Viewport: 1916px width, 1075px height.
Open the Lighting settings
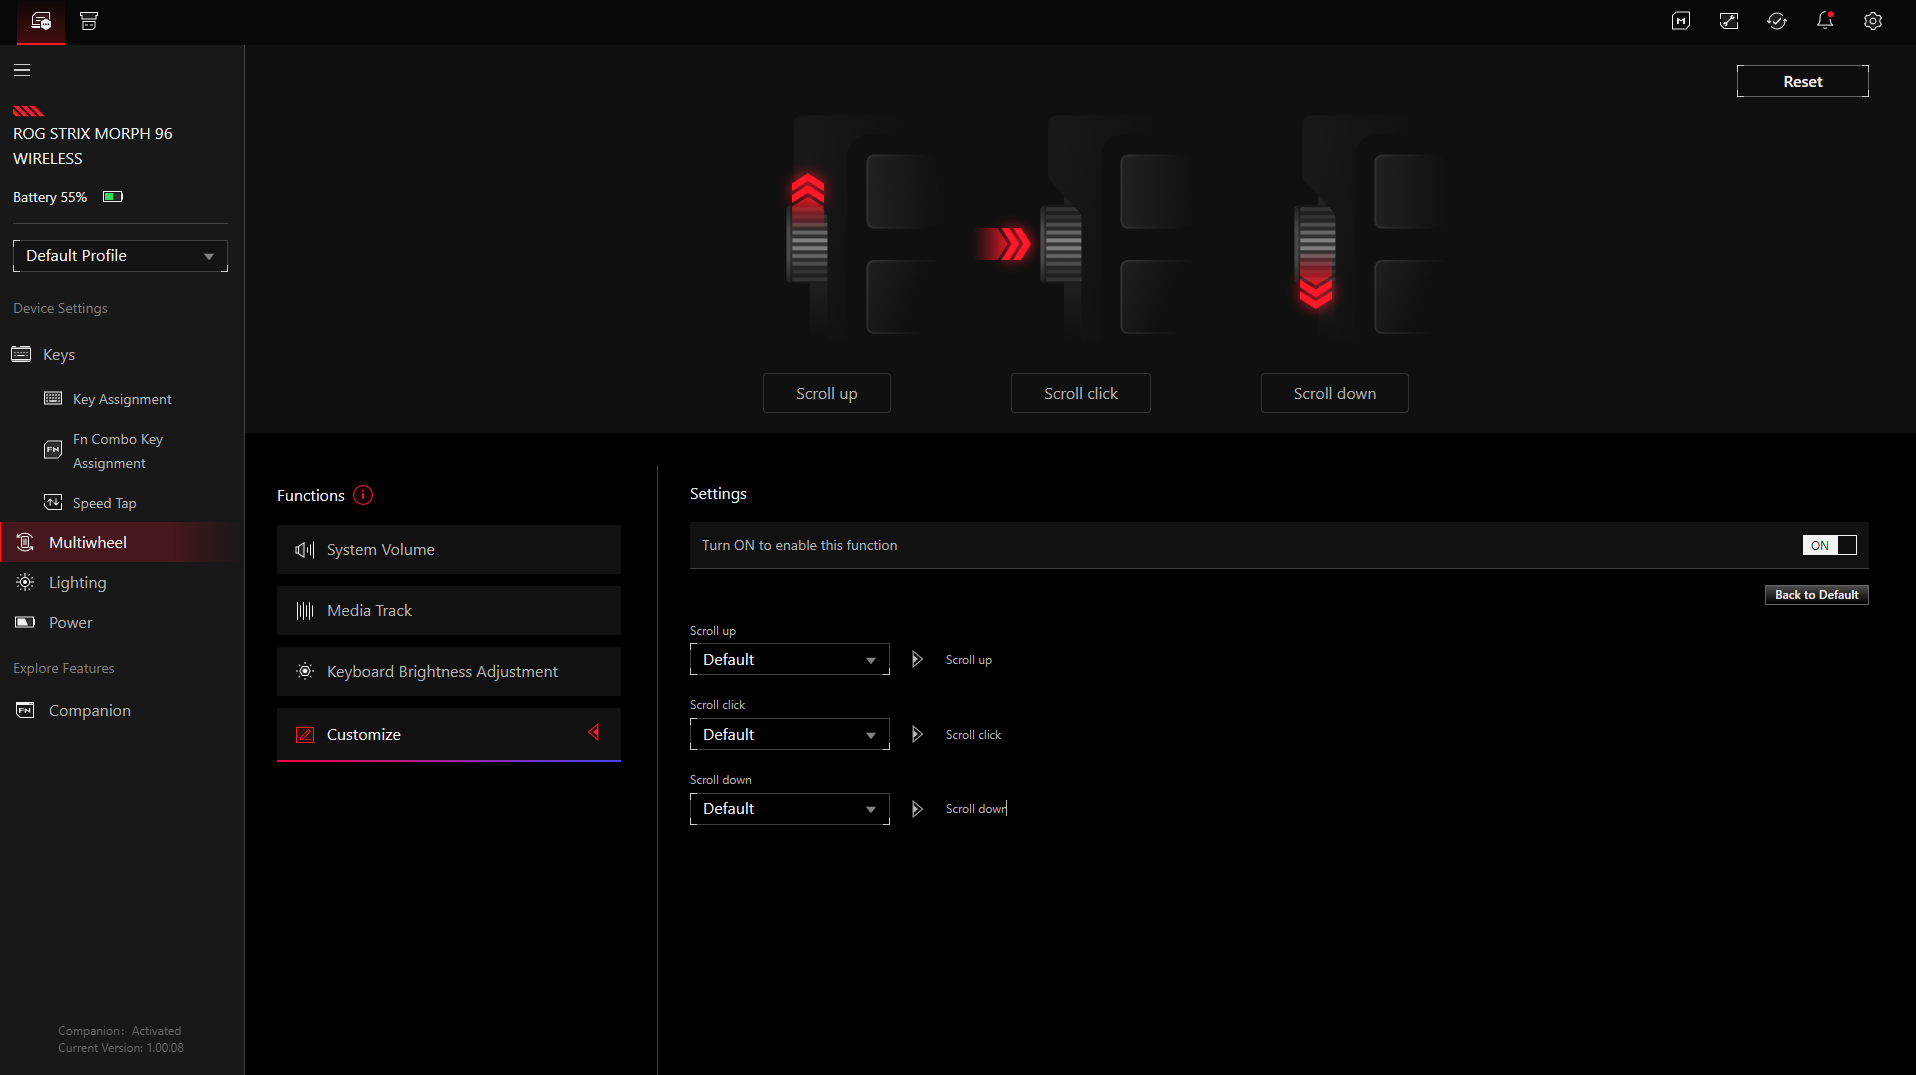coord(78,582)
